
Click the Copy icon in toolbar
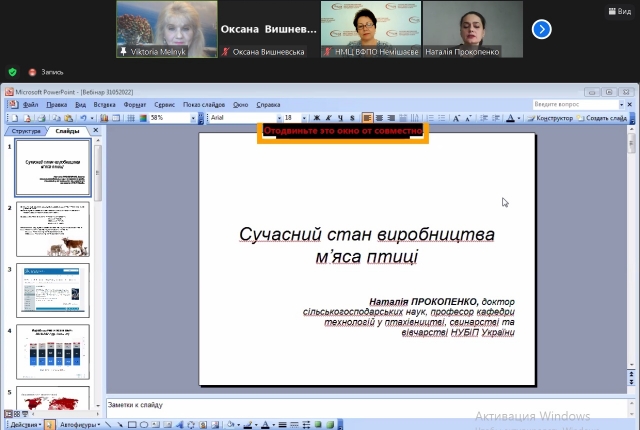tap(56, 118)
